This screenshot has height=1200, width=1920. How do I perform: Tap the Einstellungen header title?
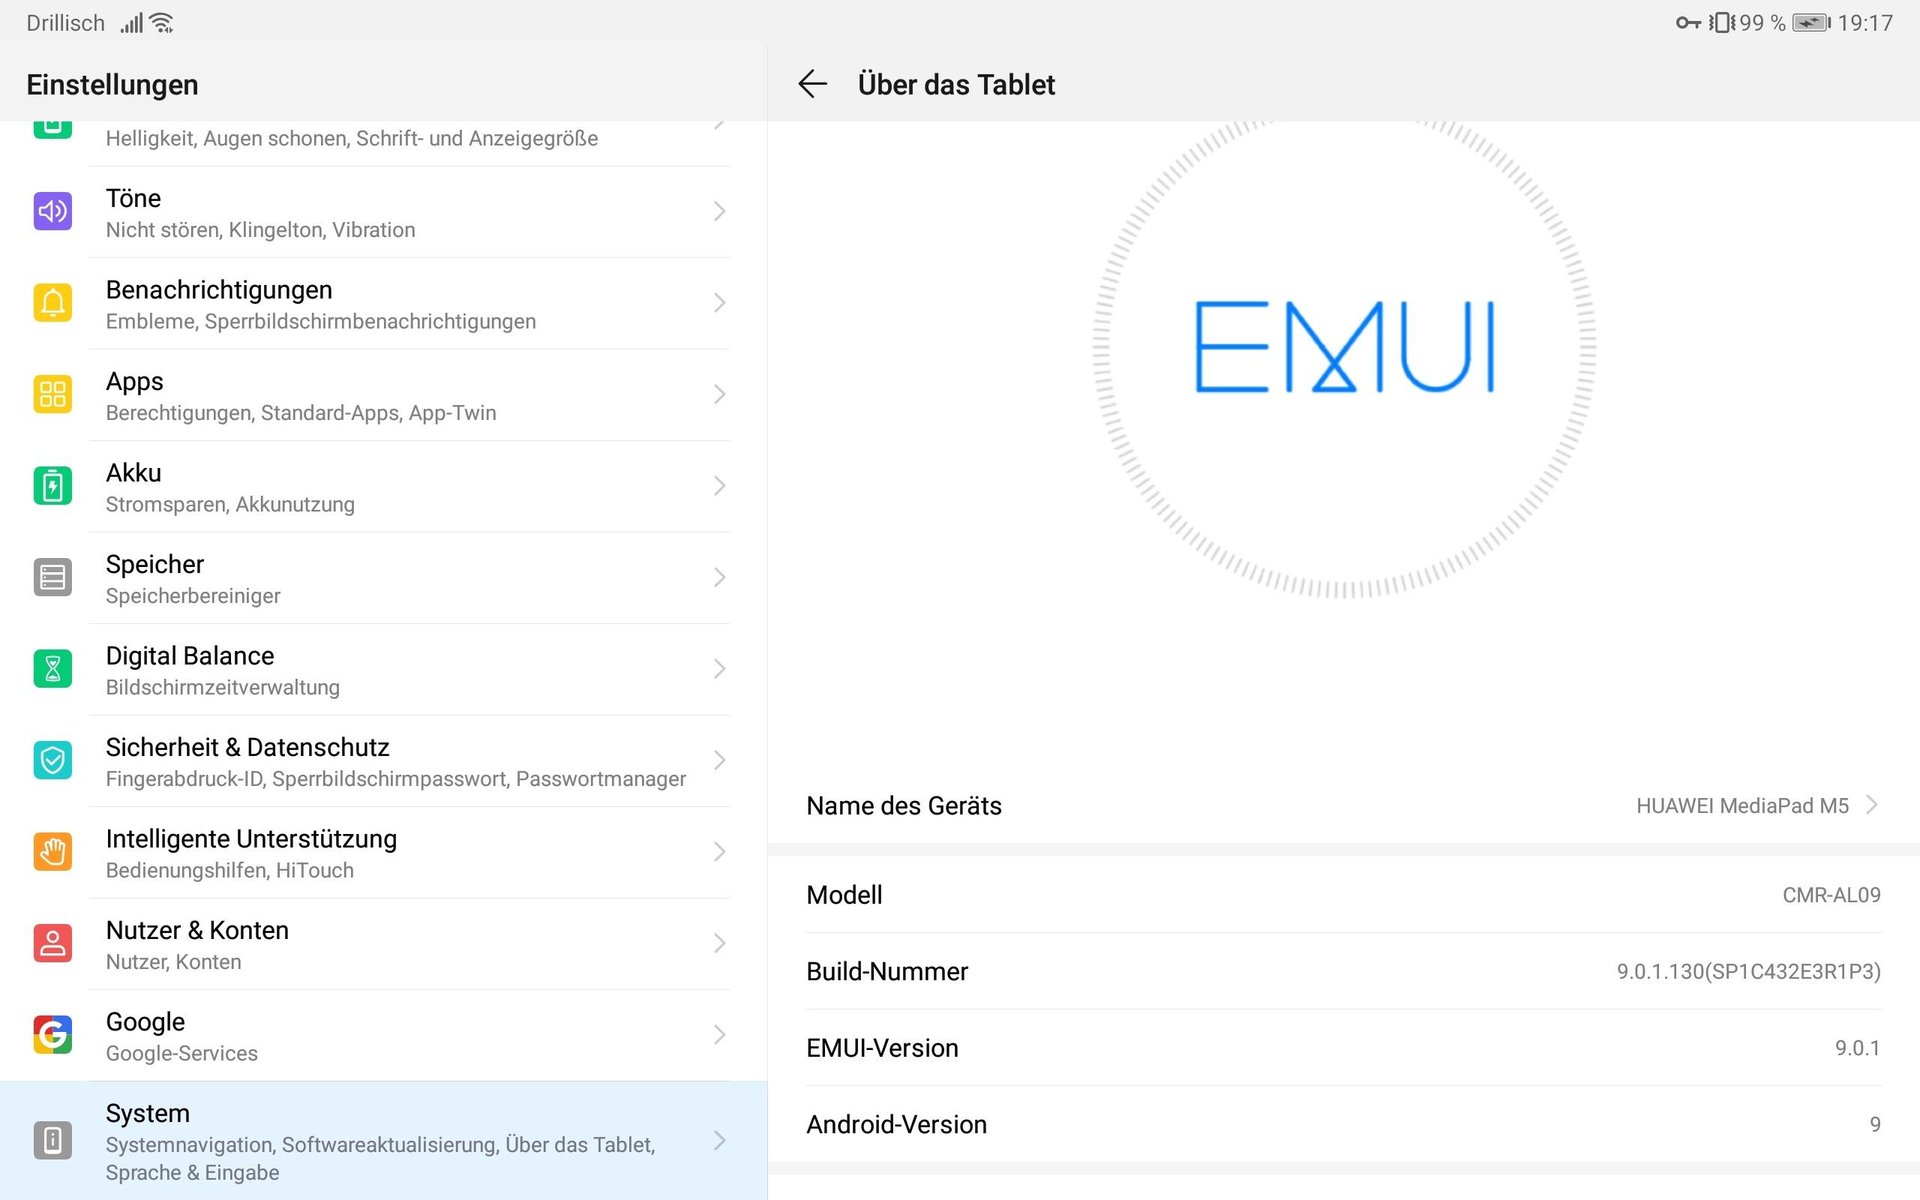pos(112,85)
